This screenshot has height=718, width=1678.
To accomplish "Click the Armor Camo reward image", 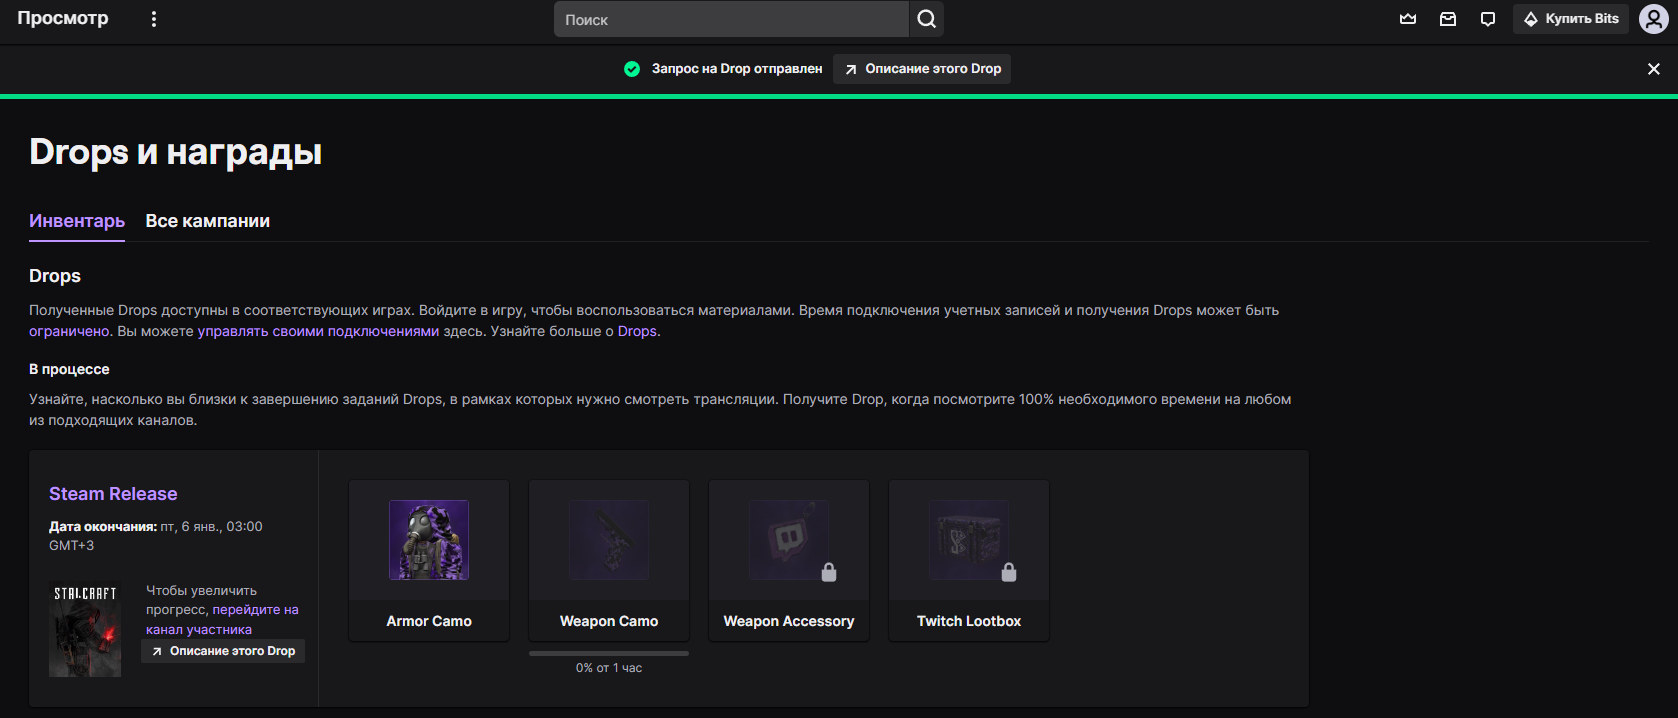I will 429,540.
